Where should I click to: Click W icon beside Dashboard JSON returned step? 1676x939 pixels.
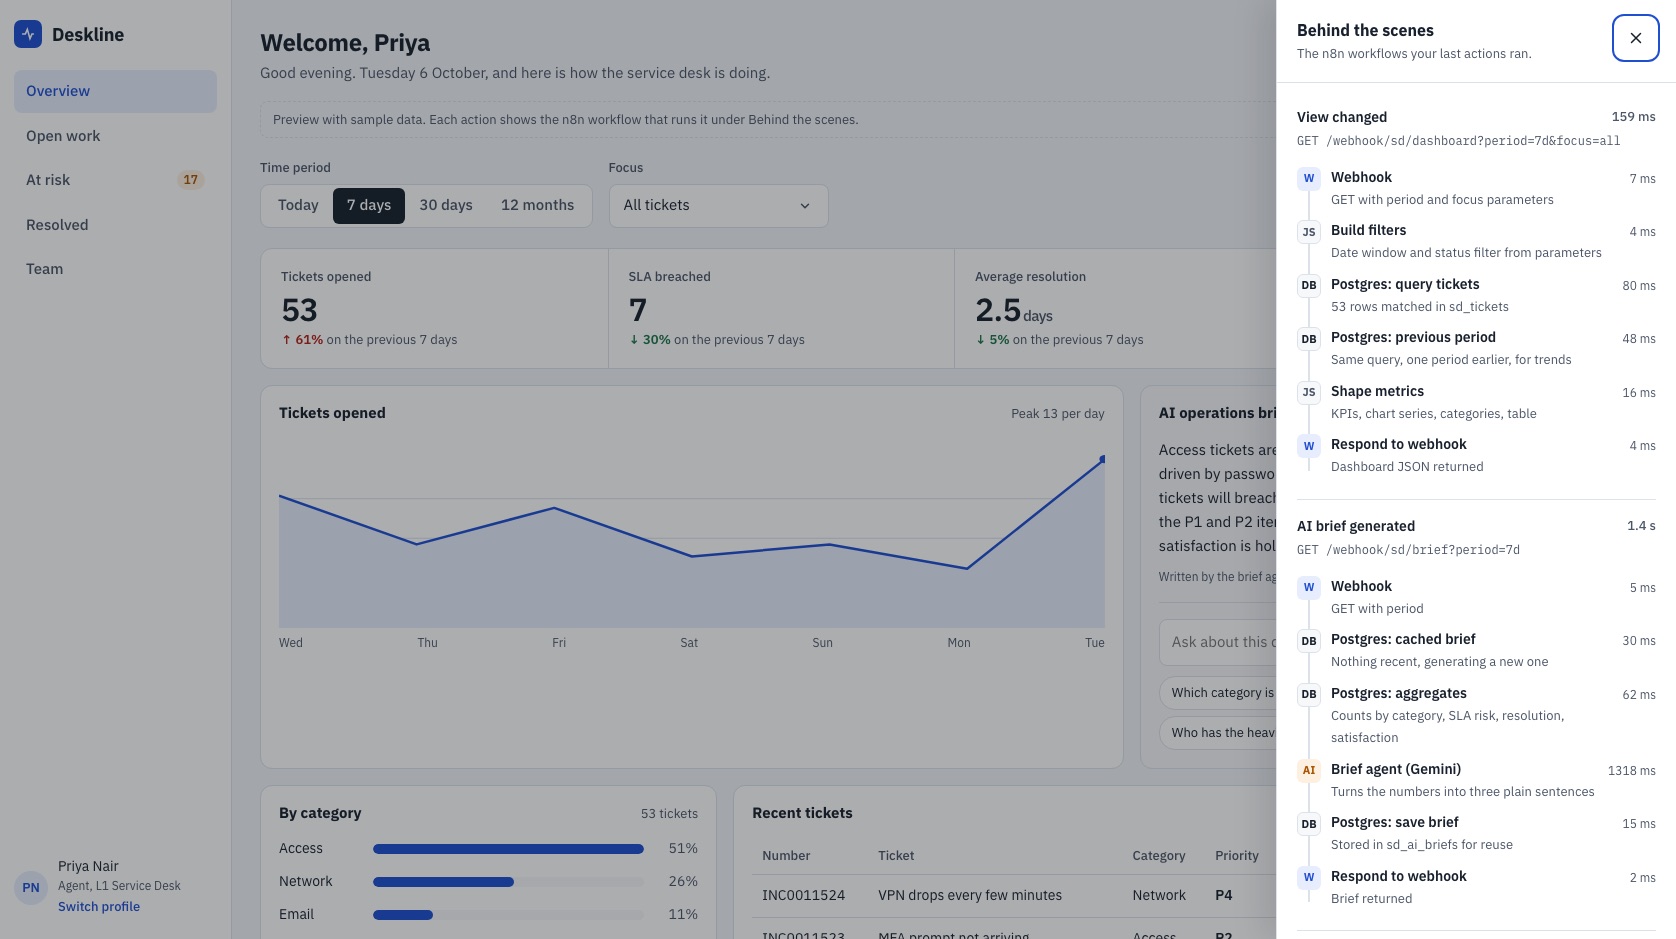pos(1309,446)
